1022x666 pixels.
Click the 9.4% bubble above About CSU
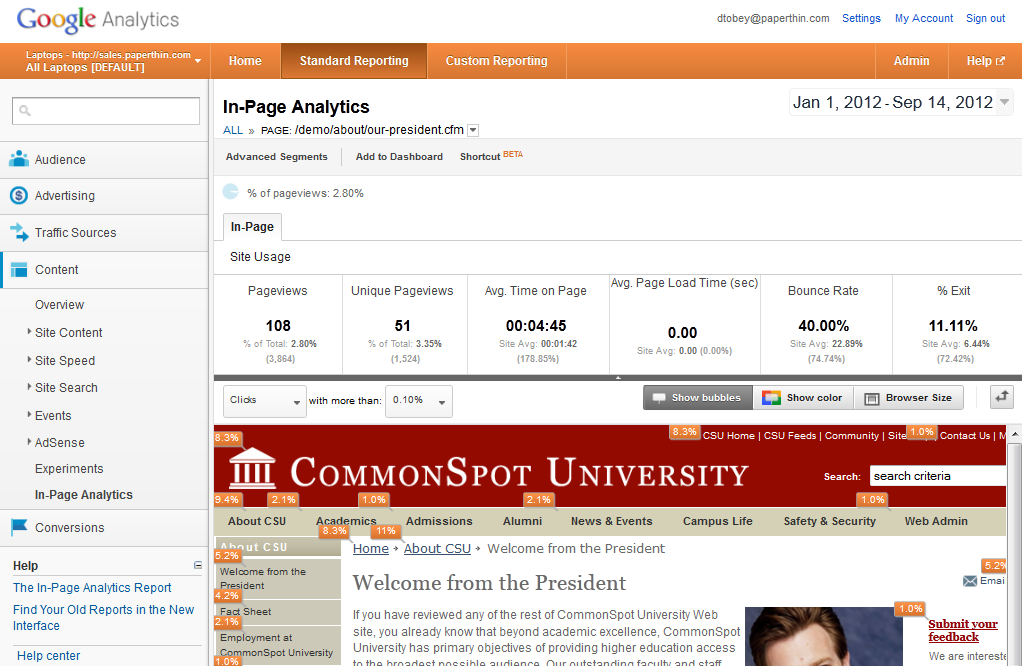click(x=227, y=500)
